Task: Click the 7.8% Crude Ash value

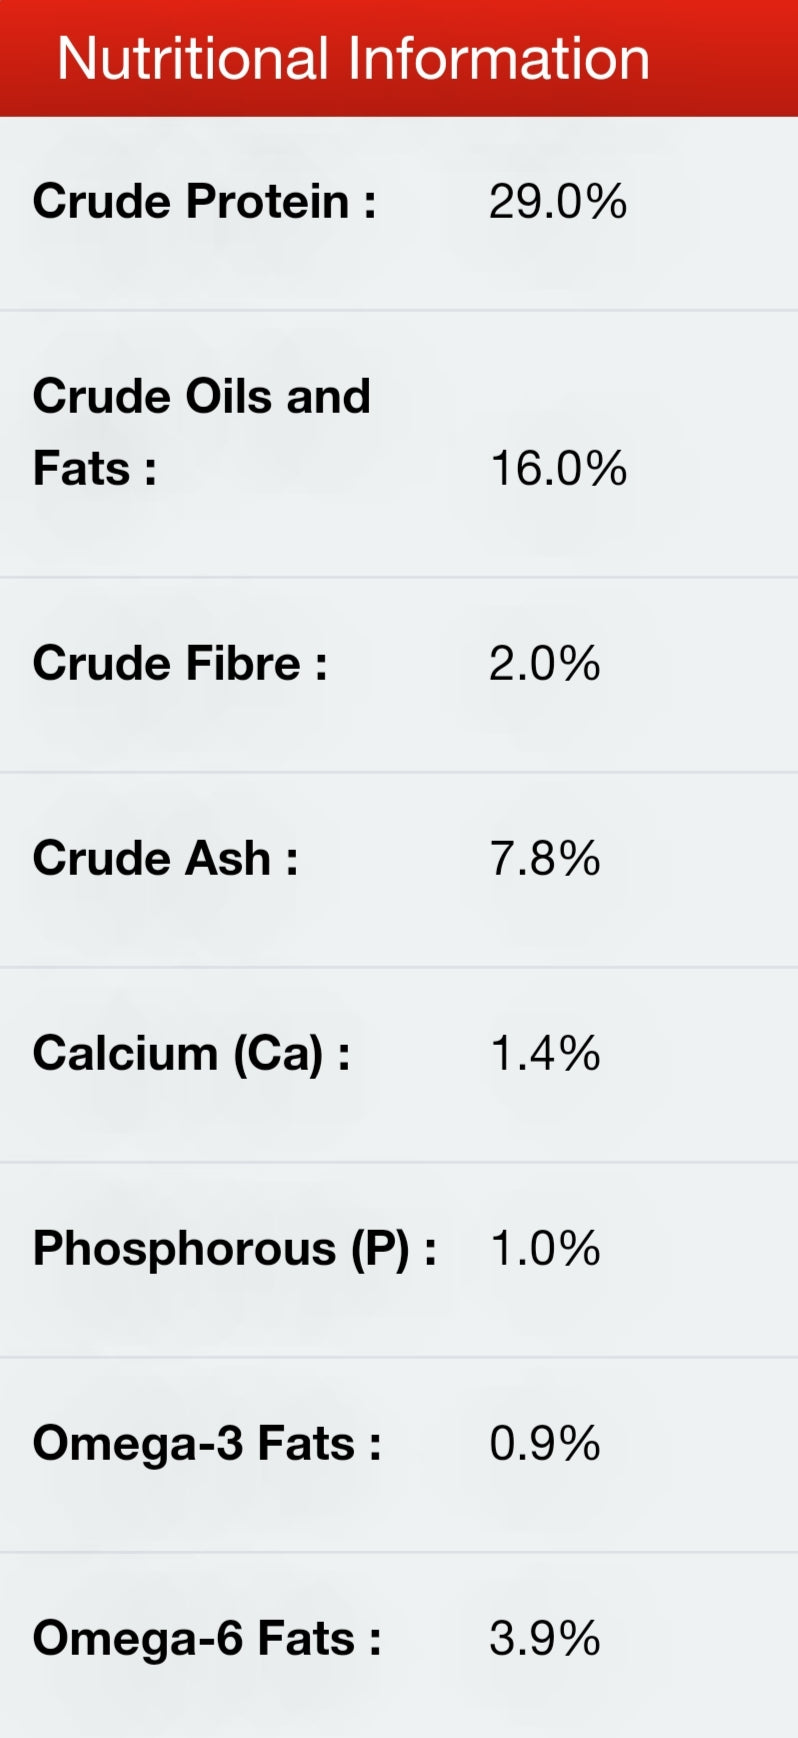Action: [x=544, y=858]
